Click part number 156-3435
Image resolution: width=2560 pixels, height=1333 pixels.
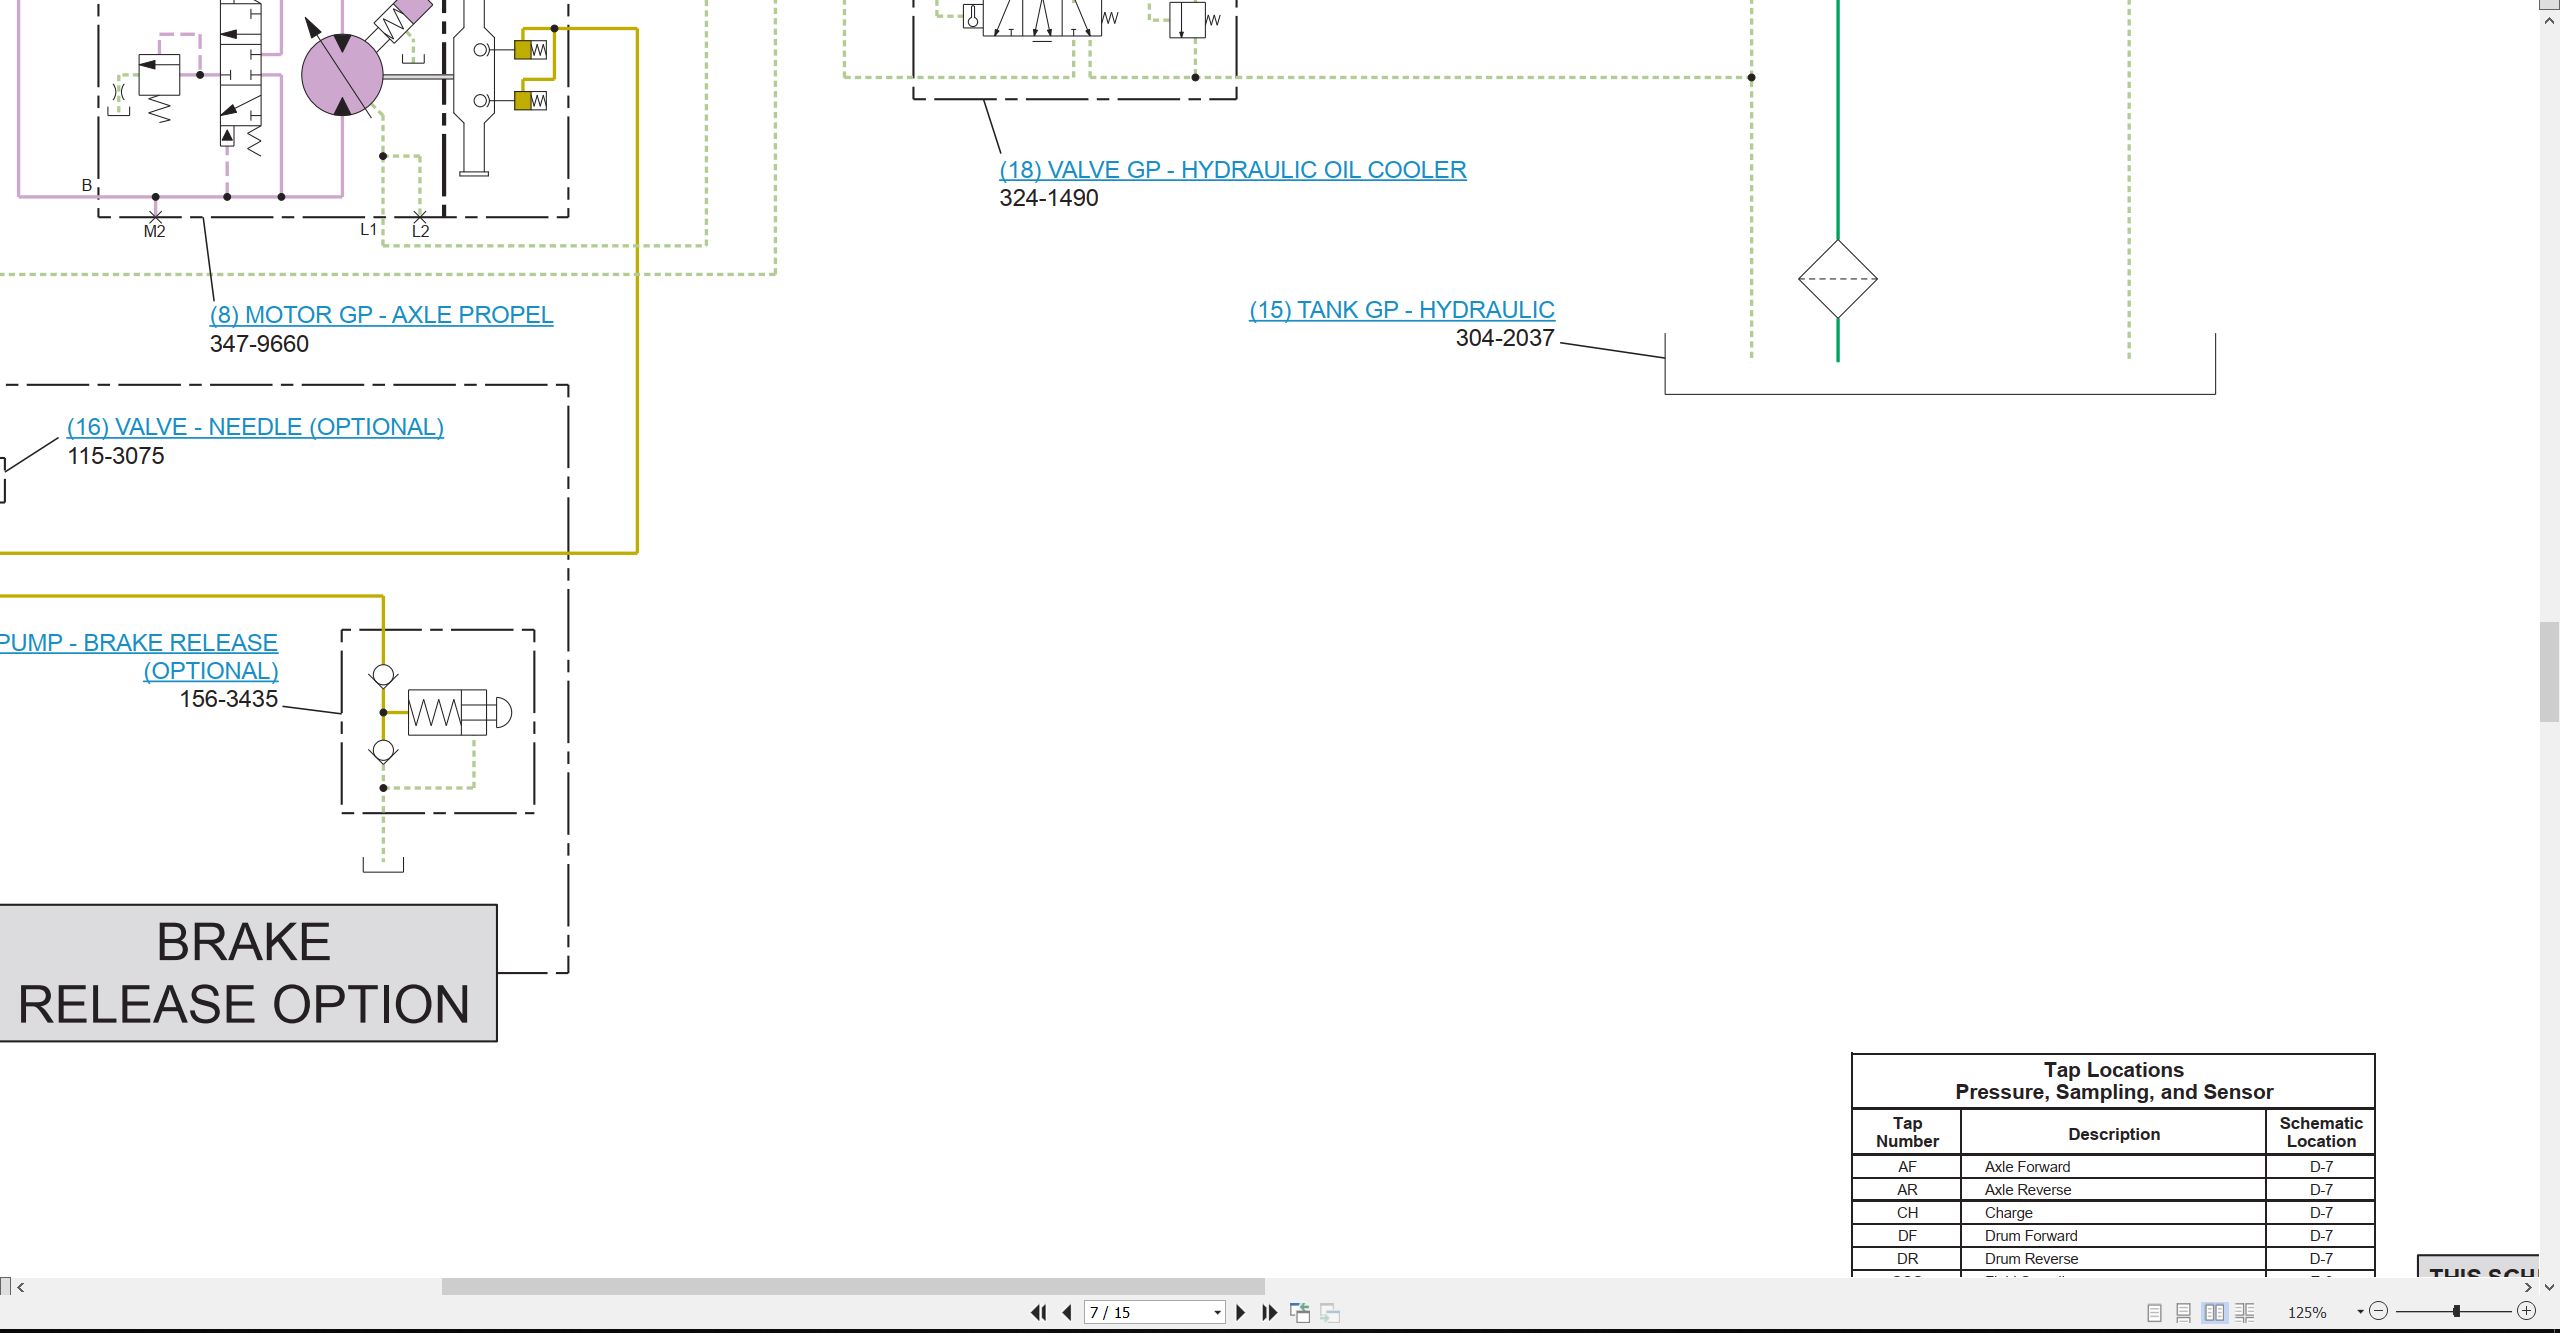[x=229, y=699]
